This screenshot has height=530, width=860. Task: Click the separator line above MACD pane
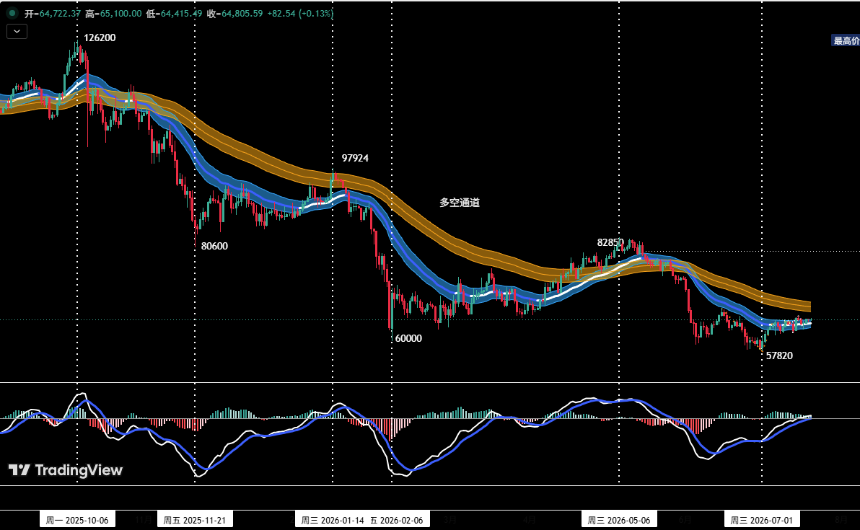pyautogui.click(x=430, y=382)
